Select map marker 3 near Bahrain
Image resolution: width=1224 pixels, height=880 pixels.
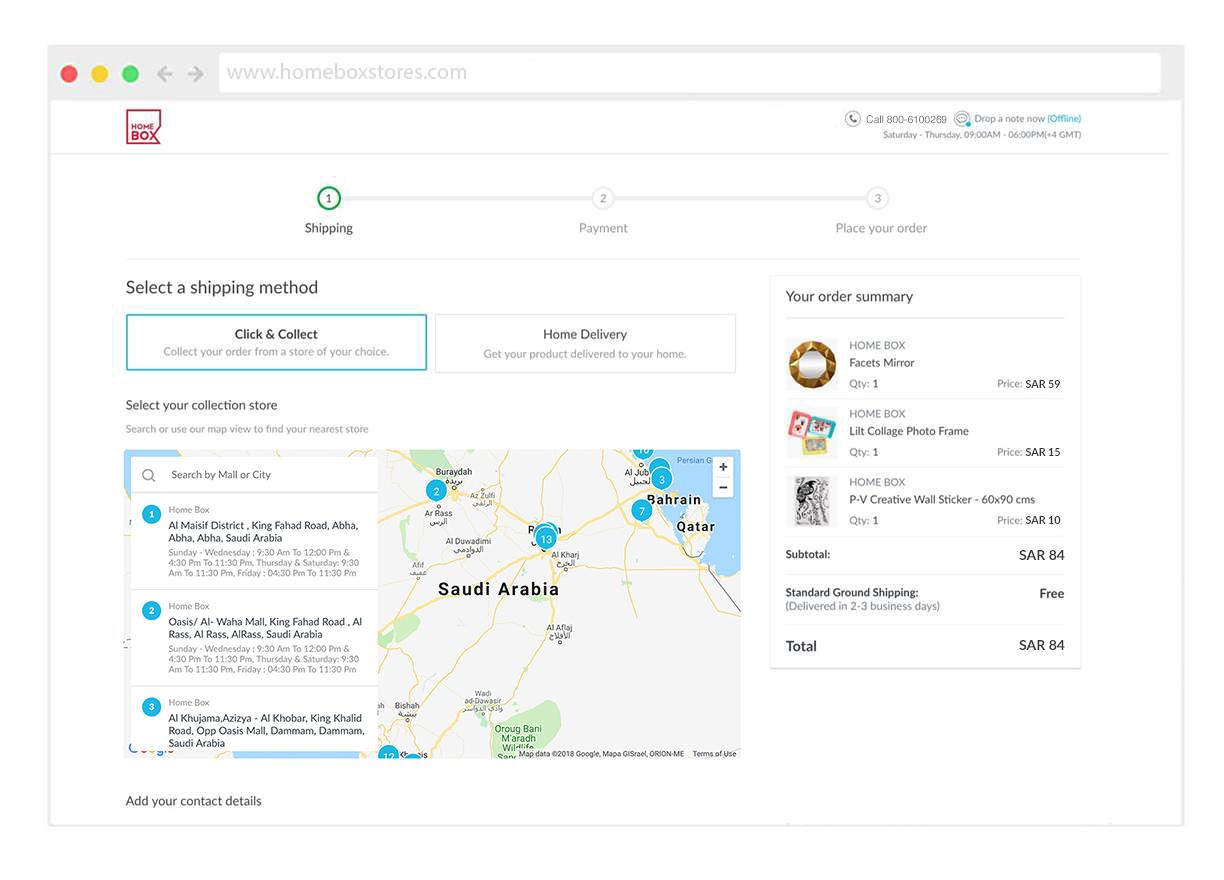pyautogui.click(x=661, y=479)
